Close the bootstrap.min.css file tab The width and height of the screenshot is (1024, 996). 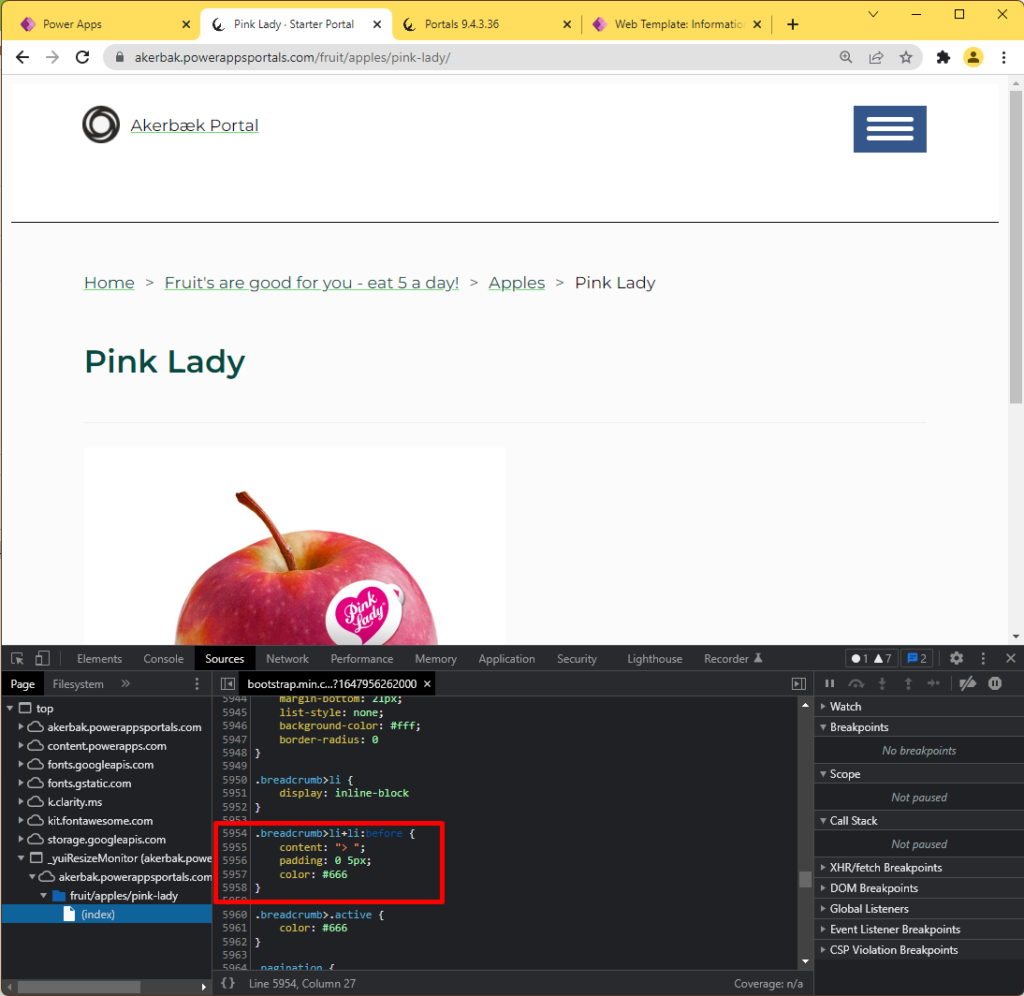pyautogui.click(x=427, y=684)
